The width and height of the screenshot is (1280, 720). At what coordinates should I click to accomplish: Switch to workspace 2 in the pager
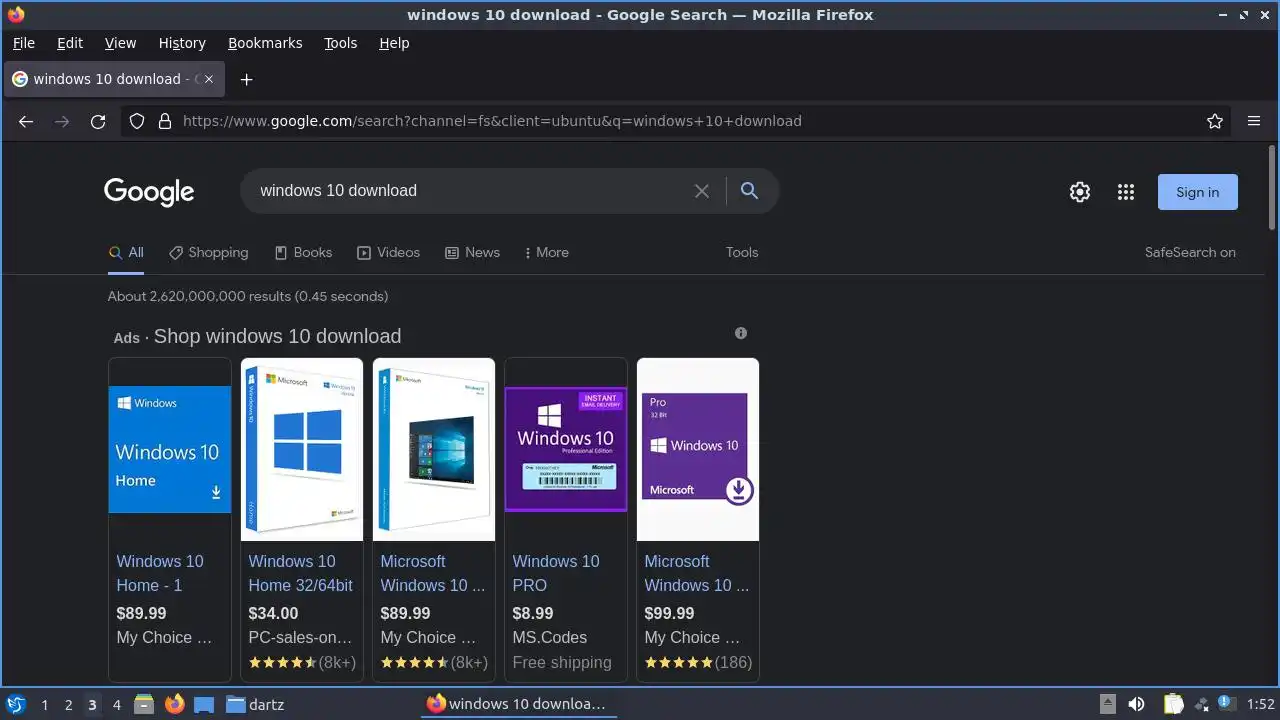click(68, 705)
